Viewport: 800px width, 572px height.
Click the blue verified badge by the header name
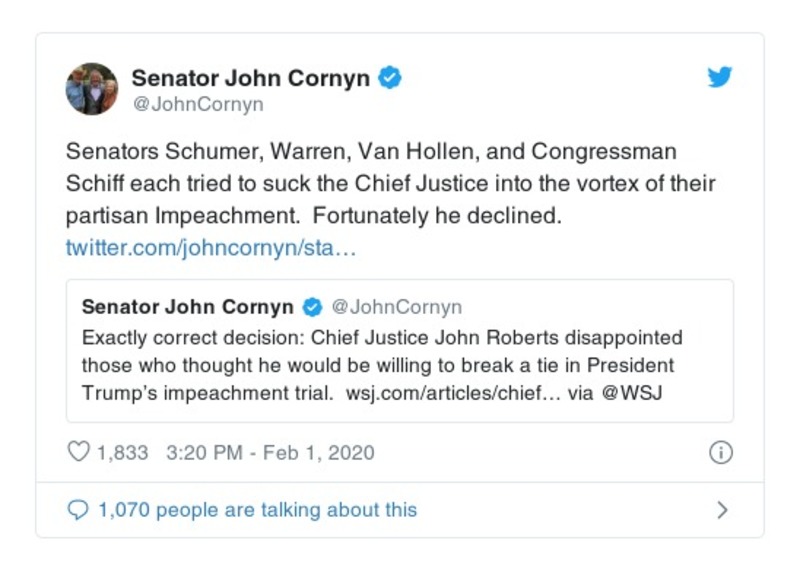pyautogui.click(x=391, y=78)
